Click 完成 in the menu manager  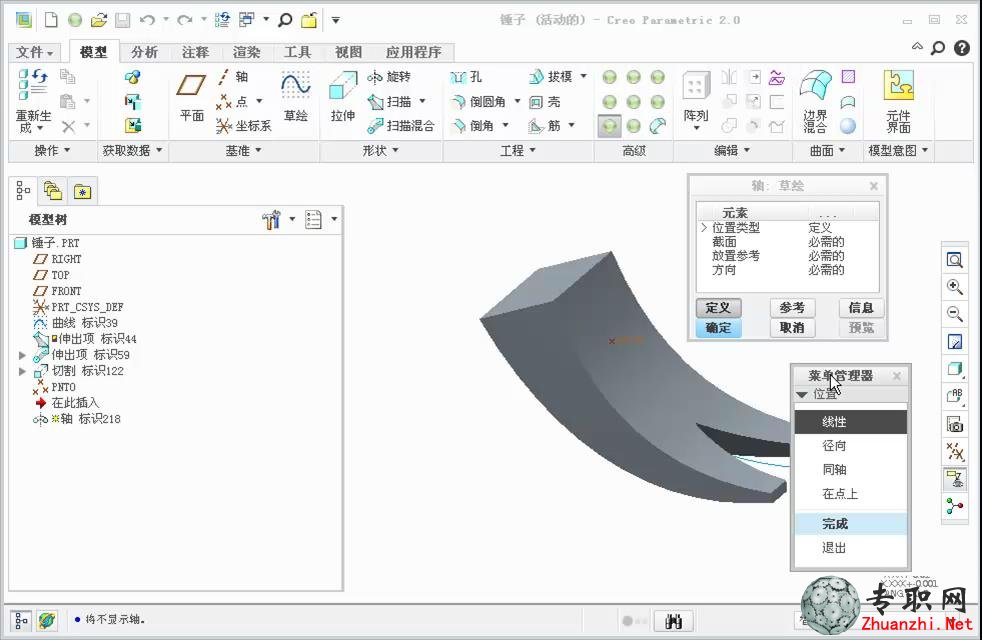point(850,524)
